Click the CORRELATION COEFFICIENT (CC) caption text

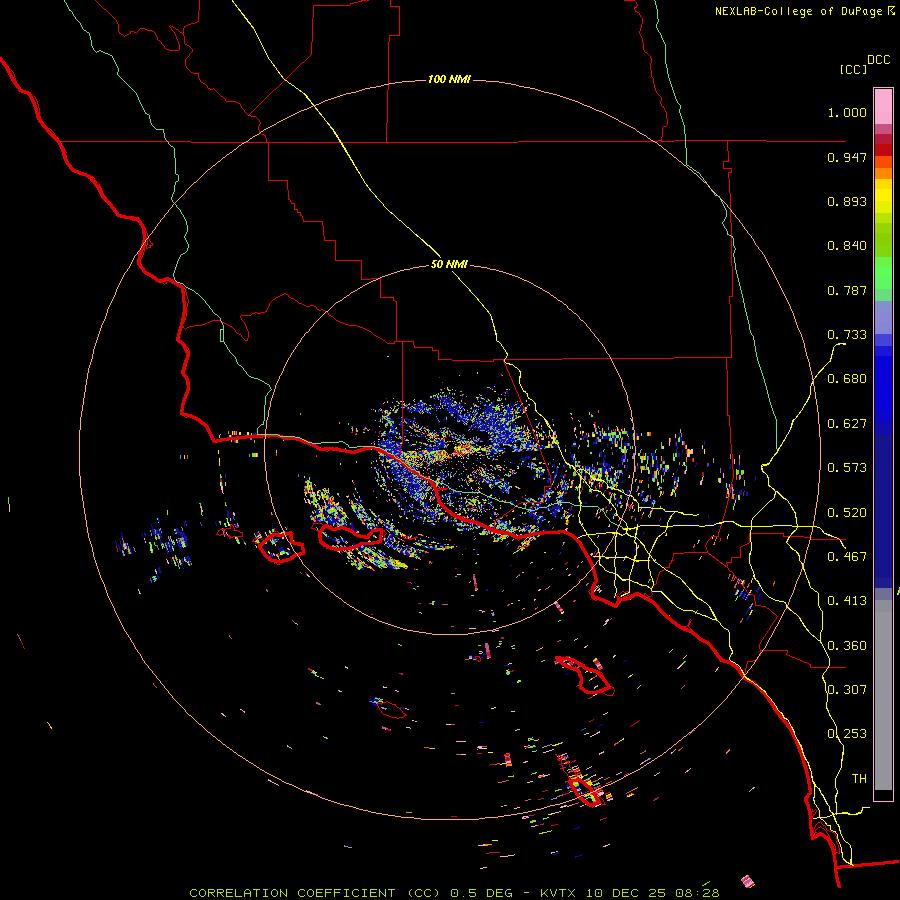(x=315, y=893)
